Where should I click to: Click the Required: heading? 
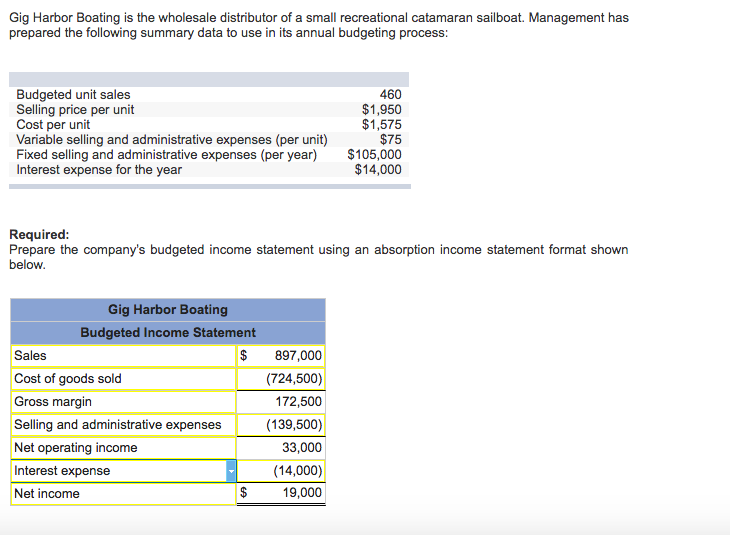pyautogui.click(x=39, y=234)
